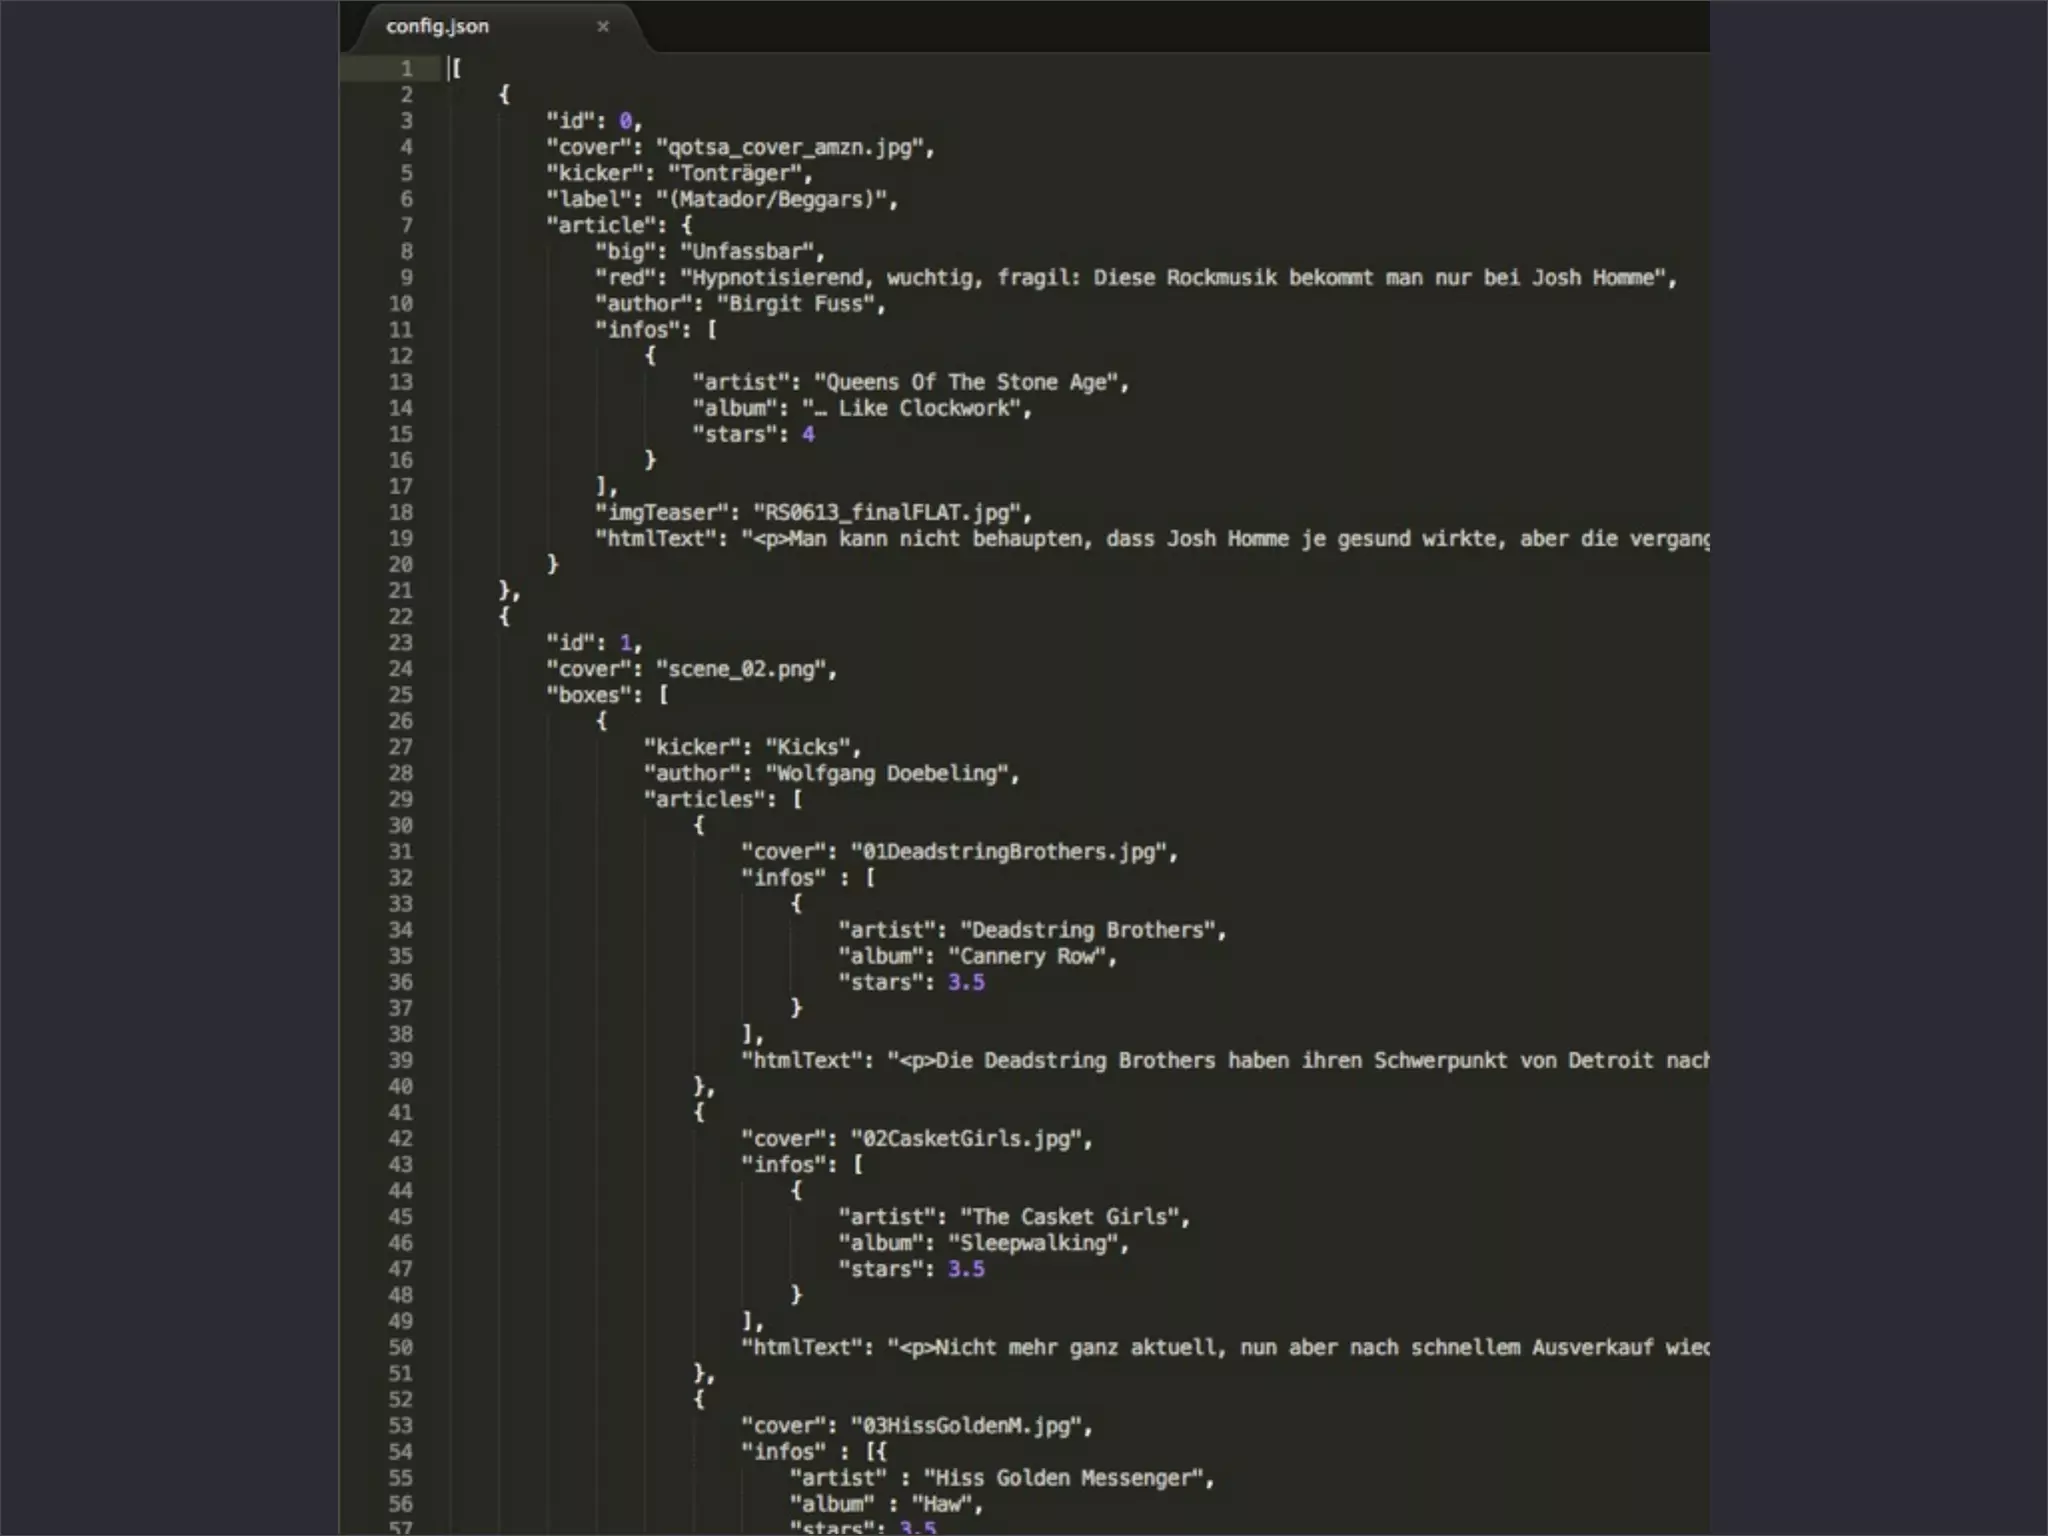Click the stars value 4 on line 15
Image resolution: width=2048 pixels, height=1536 pixels.
pyautogui.click(x=808, y=435)
